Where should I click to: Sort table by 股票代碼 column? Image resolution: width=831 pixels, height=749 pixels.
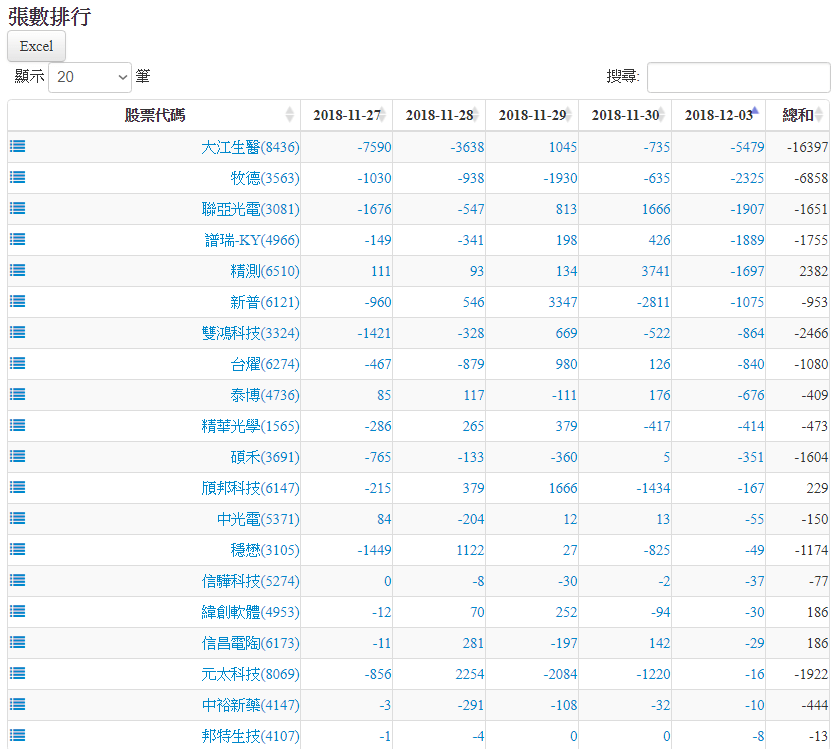(154, 115)
